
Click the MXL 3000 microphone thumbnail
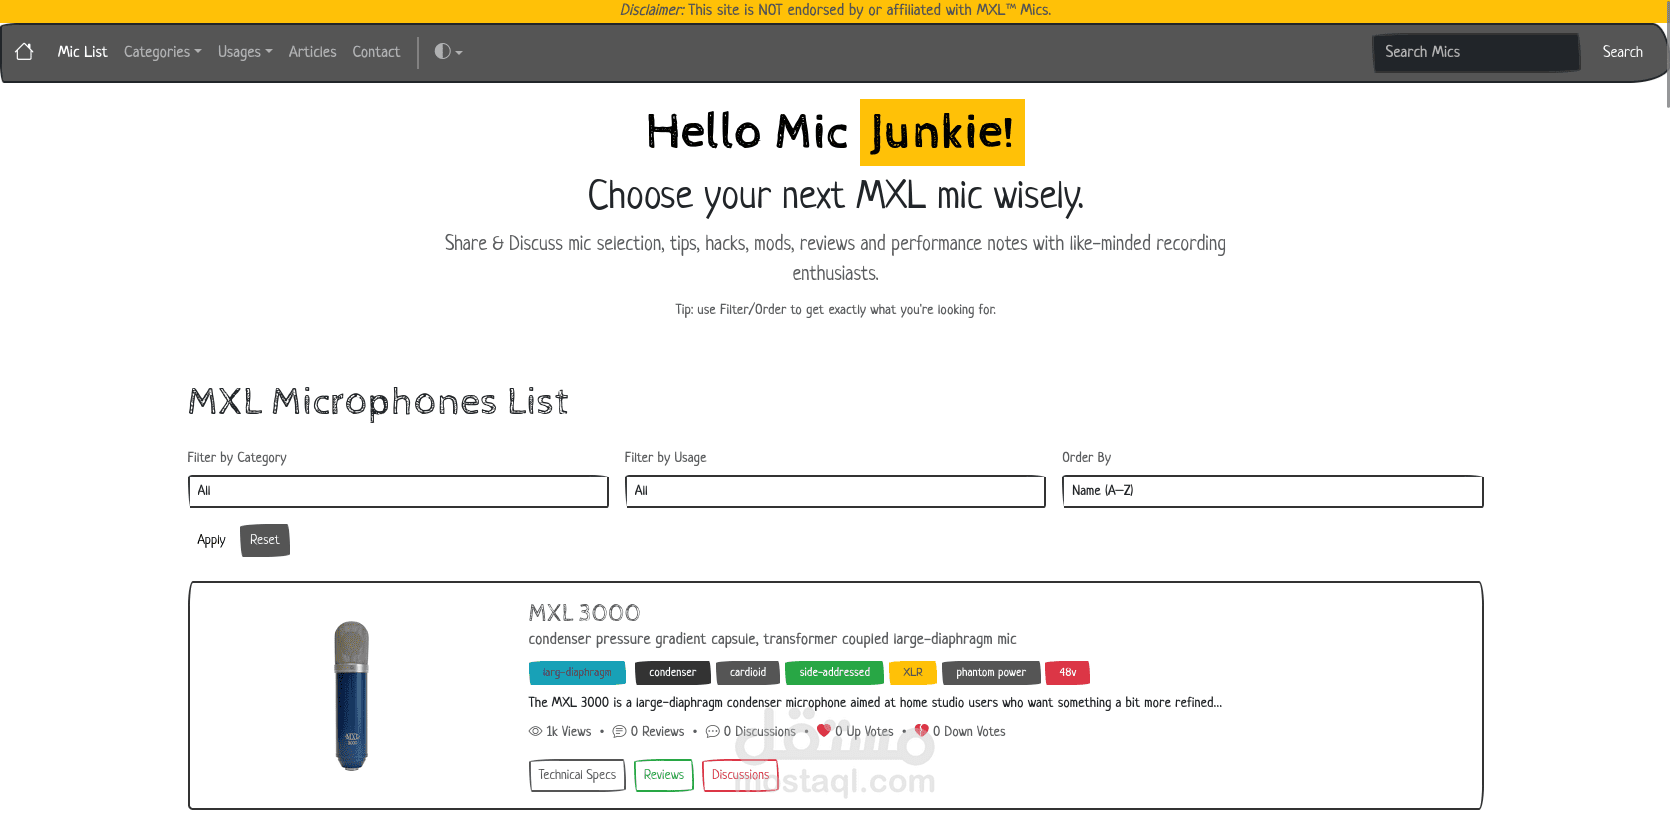click(x=351, y=696)
